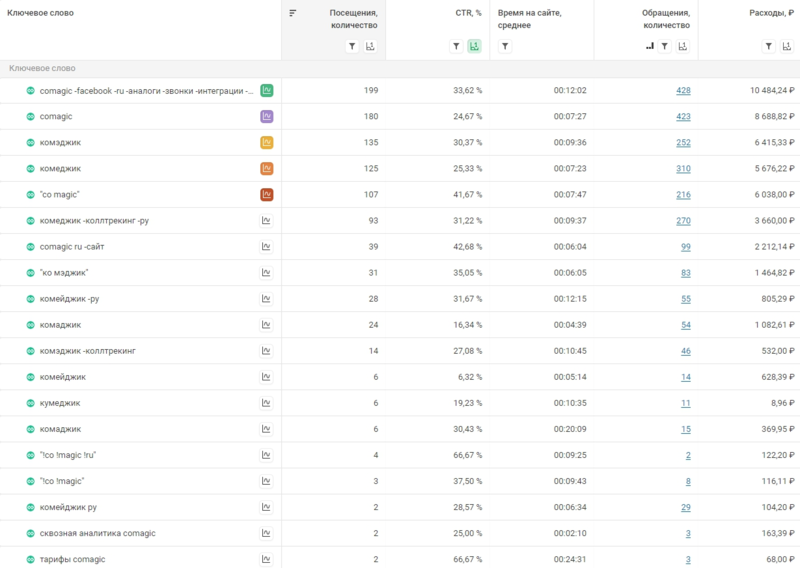This screenshot has width=800, height=568.
Task: Select the keyword сквозная аналитика comagic
Action: click(97, 533)
